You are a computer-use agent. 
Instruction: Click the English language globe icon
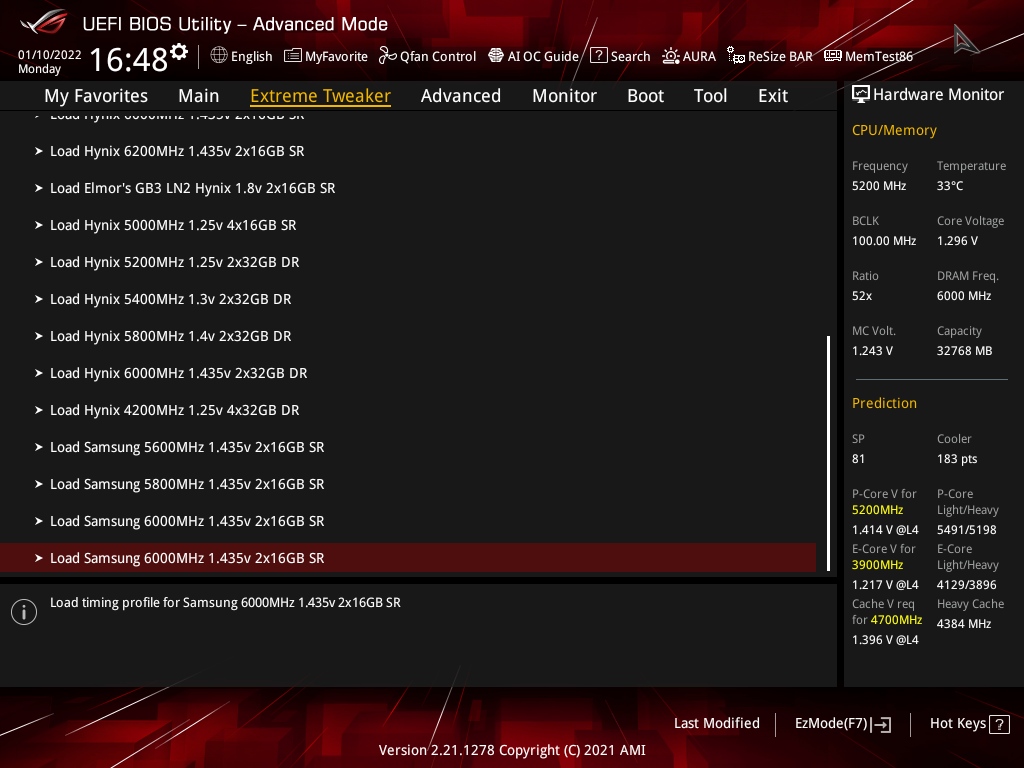click(219, 56)
